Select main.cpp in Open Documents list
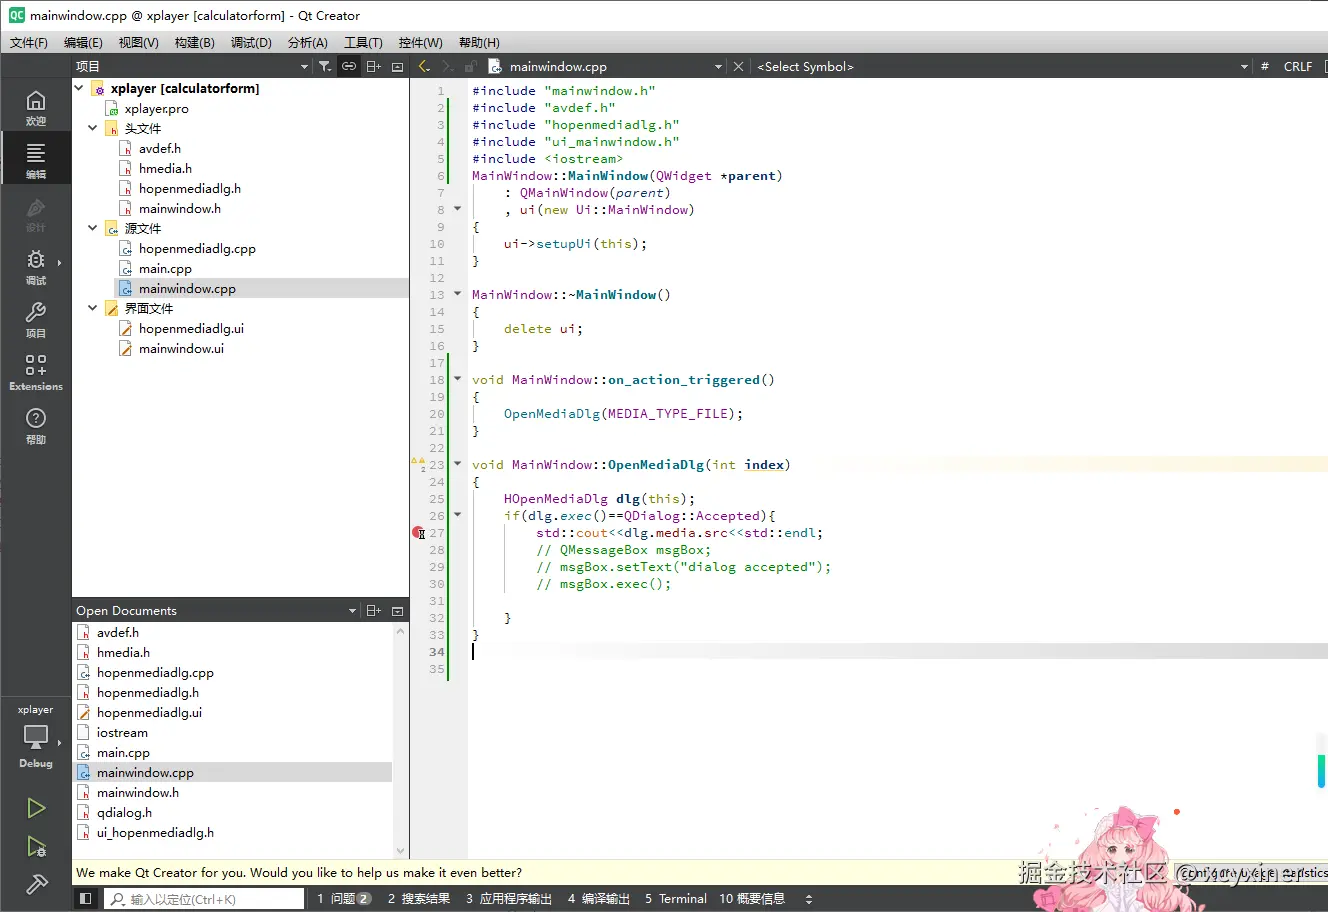This screenshot has width=1328, height=912. point(123,753)
